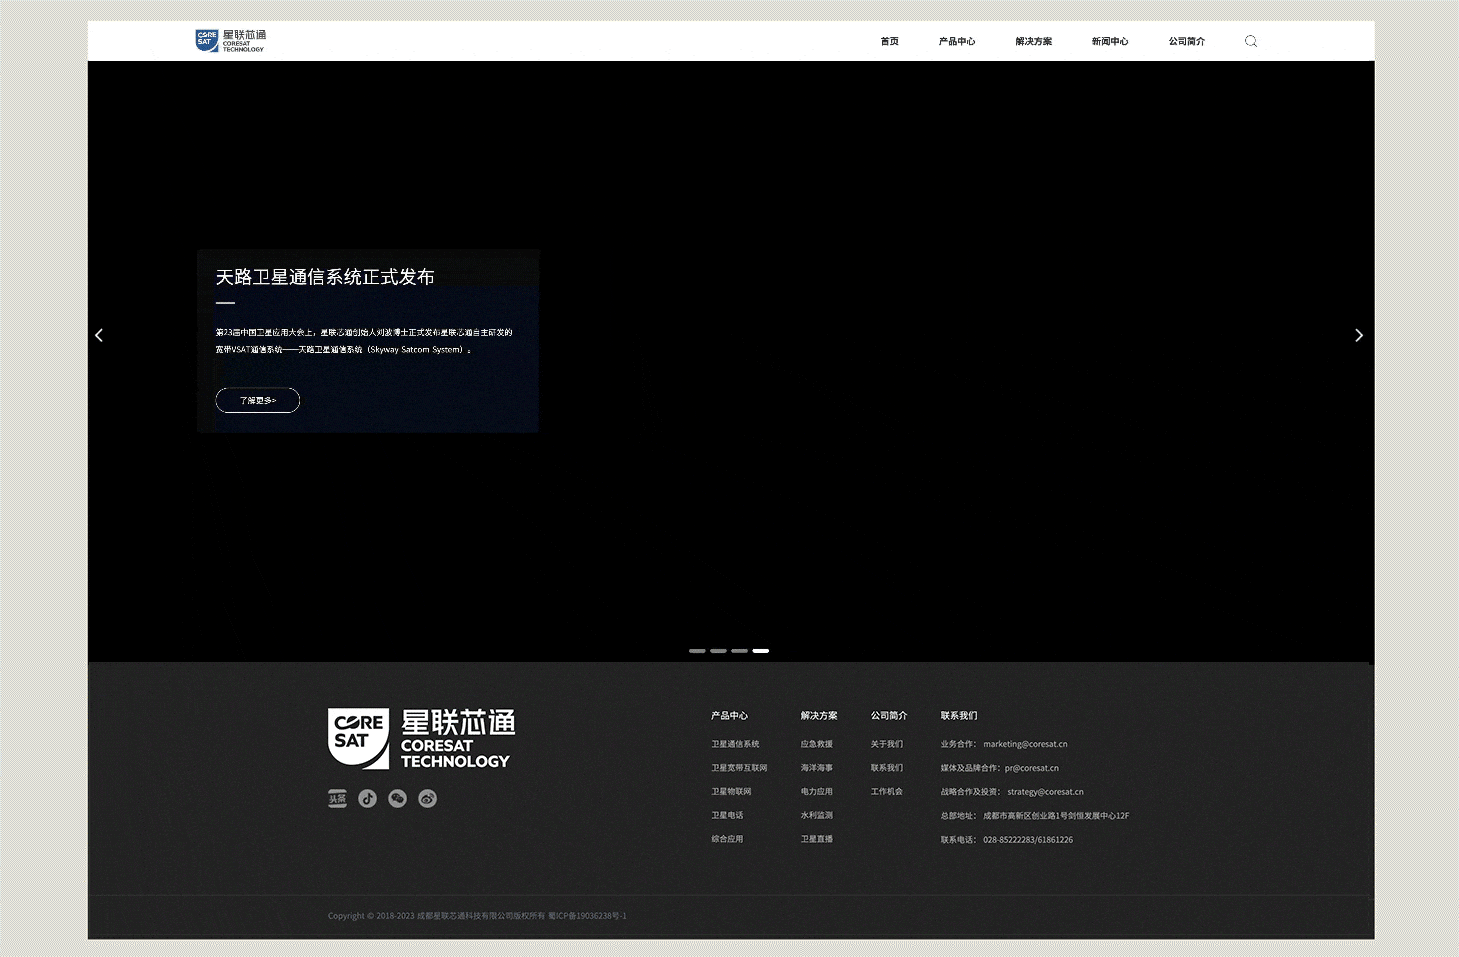Screen dimensions: 1459x957
Task: Open the Douyin (TikTok) social icon
Action: (368, 798)
